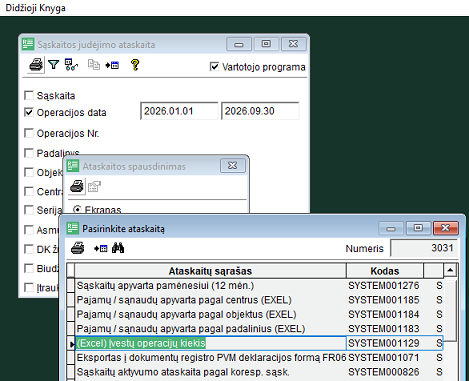Click scrollbar up arrow in report list
This screenshot has height=381, width=469.
point(450,270)
